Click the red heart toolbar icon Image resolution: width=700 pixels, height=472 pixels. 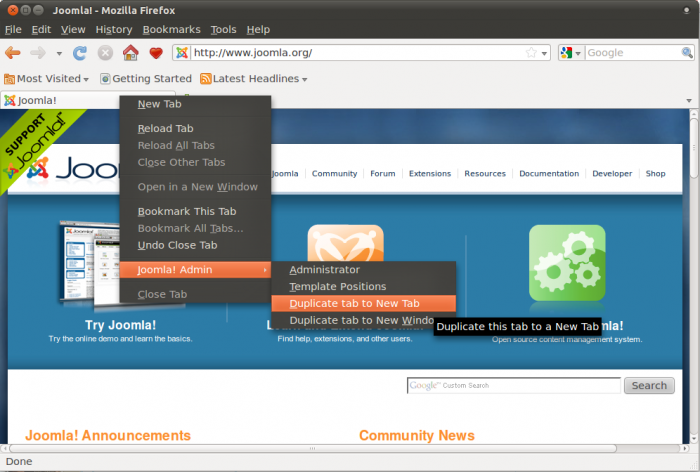click(x=156, y=53)
